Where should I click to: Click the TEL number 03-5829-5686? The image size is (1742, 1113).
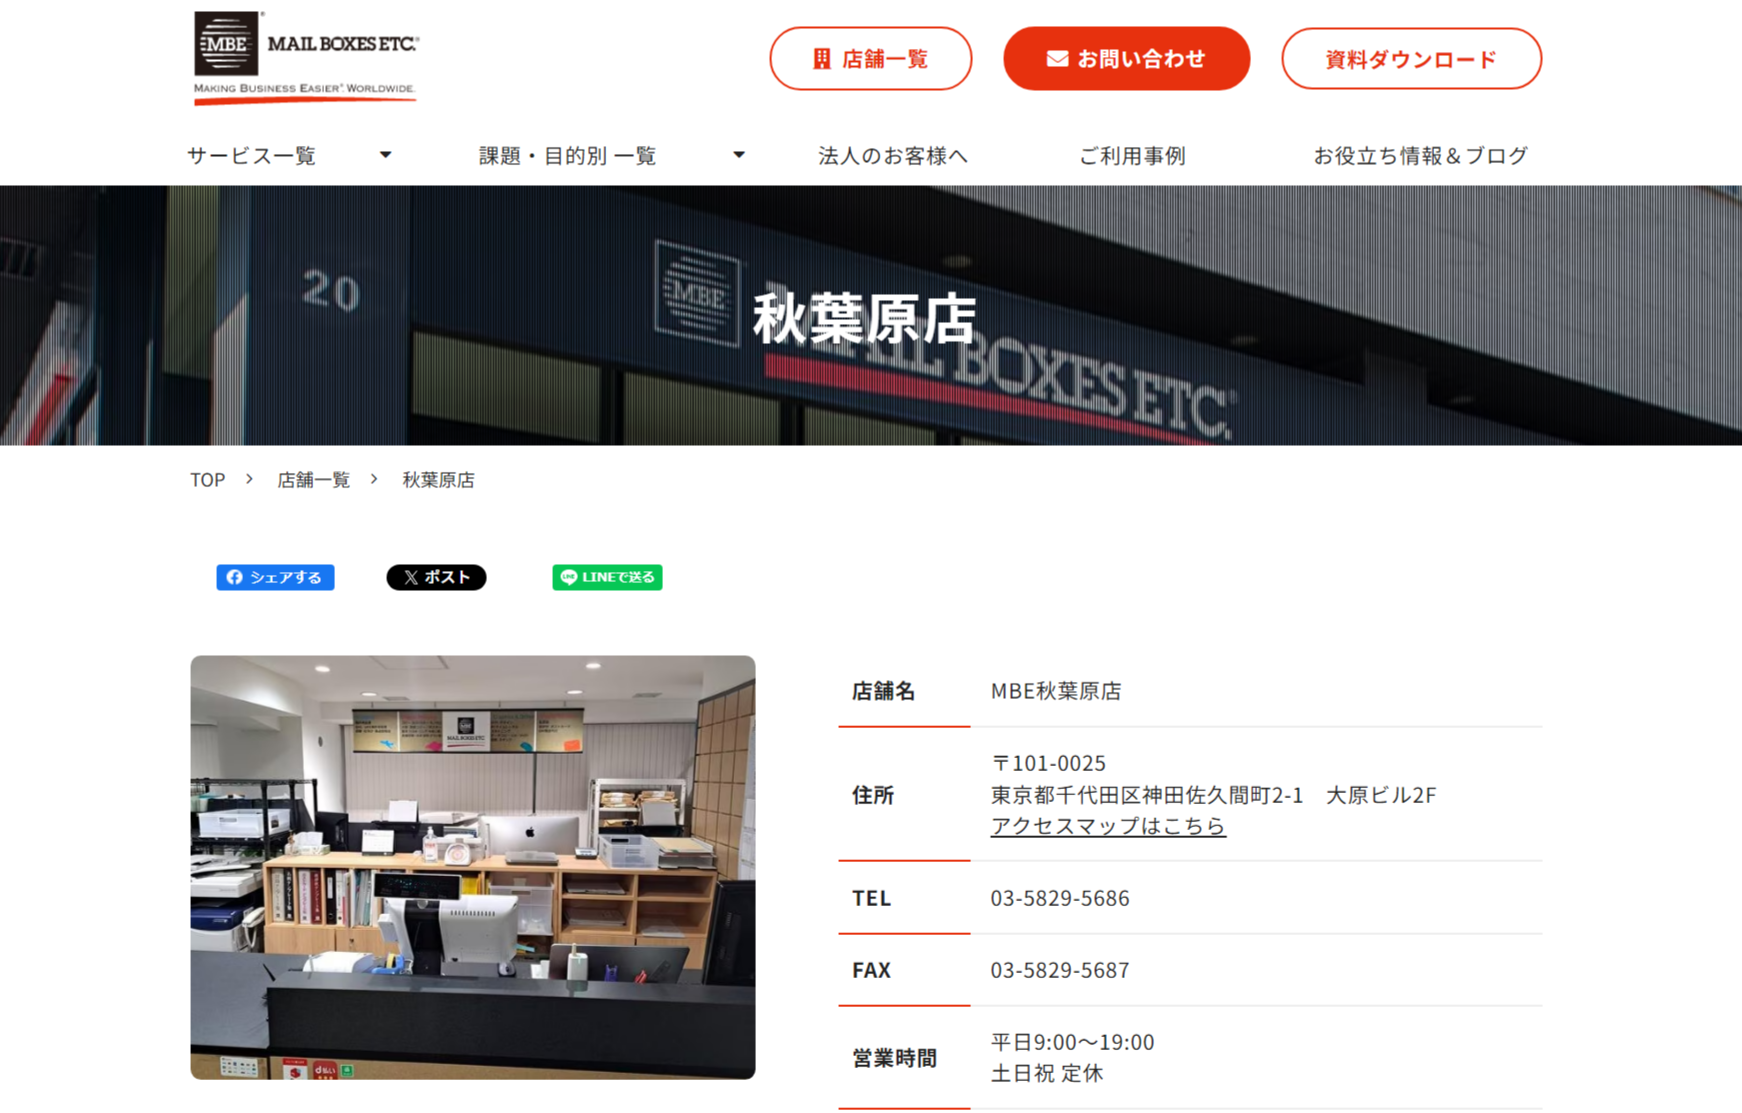point(1060,898)
